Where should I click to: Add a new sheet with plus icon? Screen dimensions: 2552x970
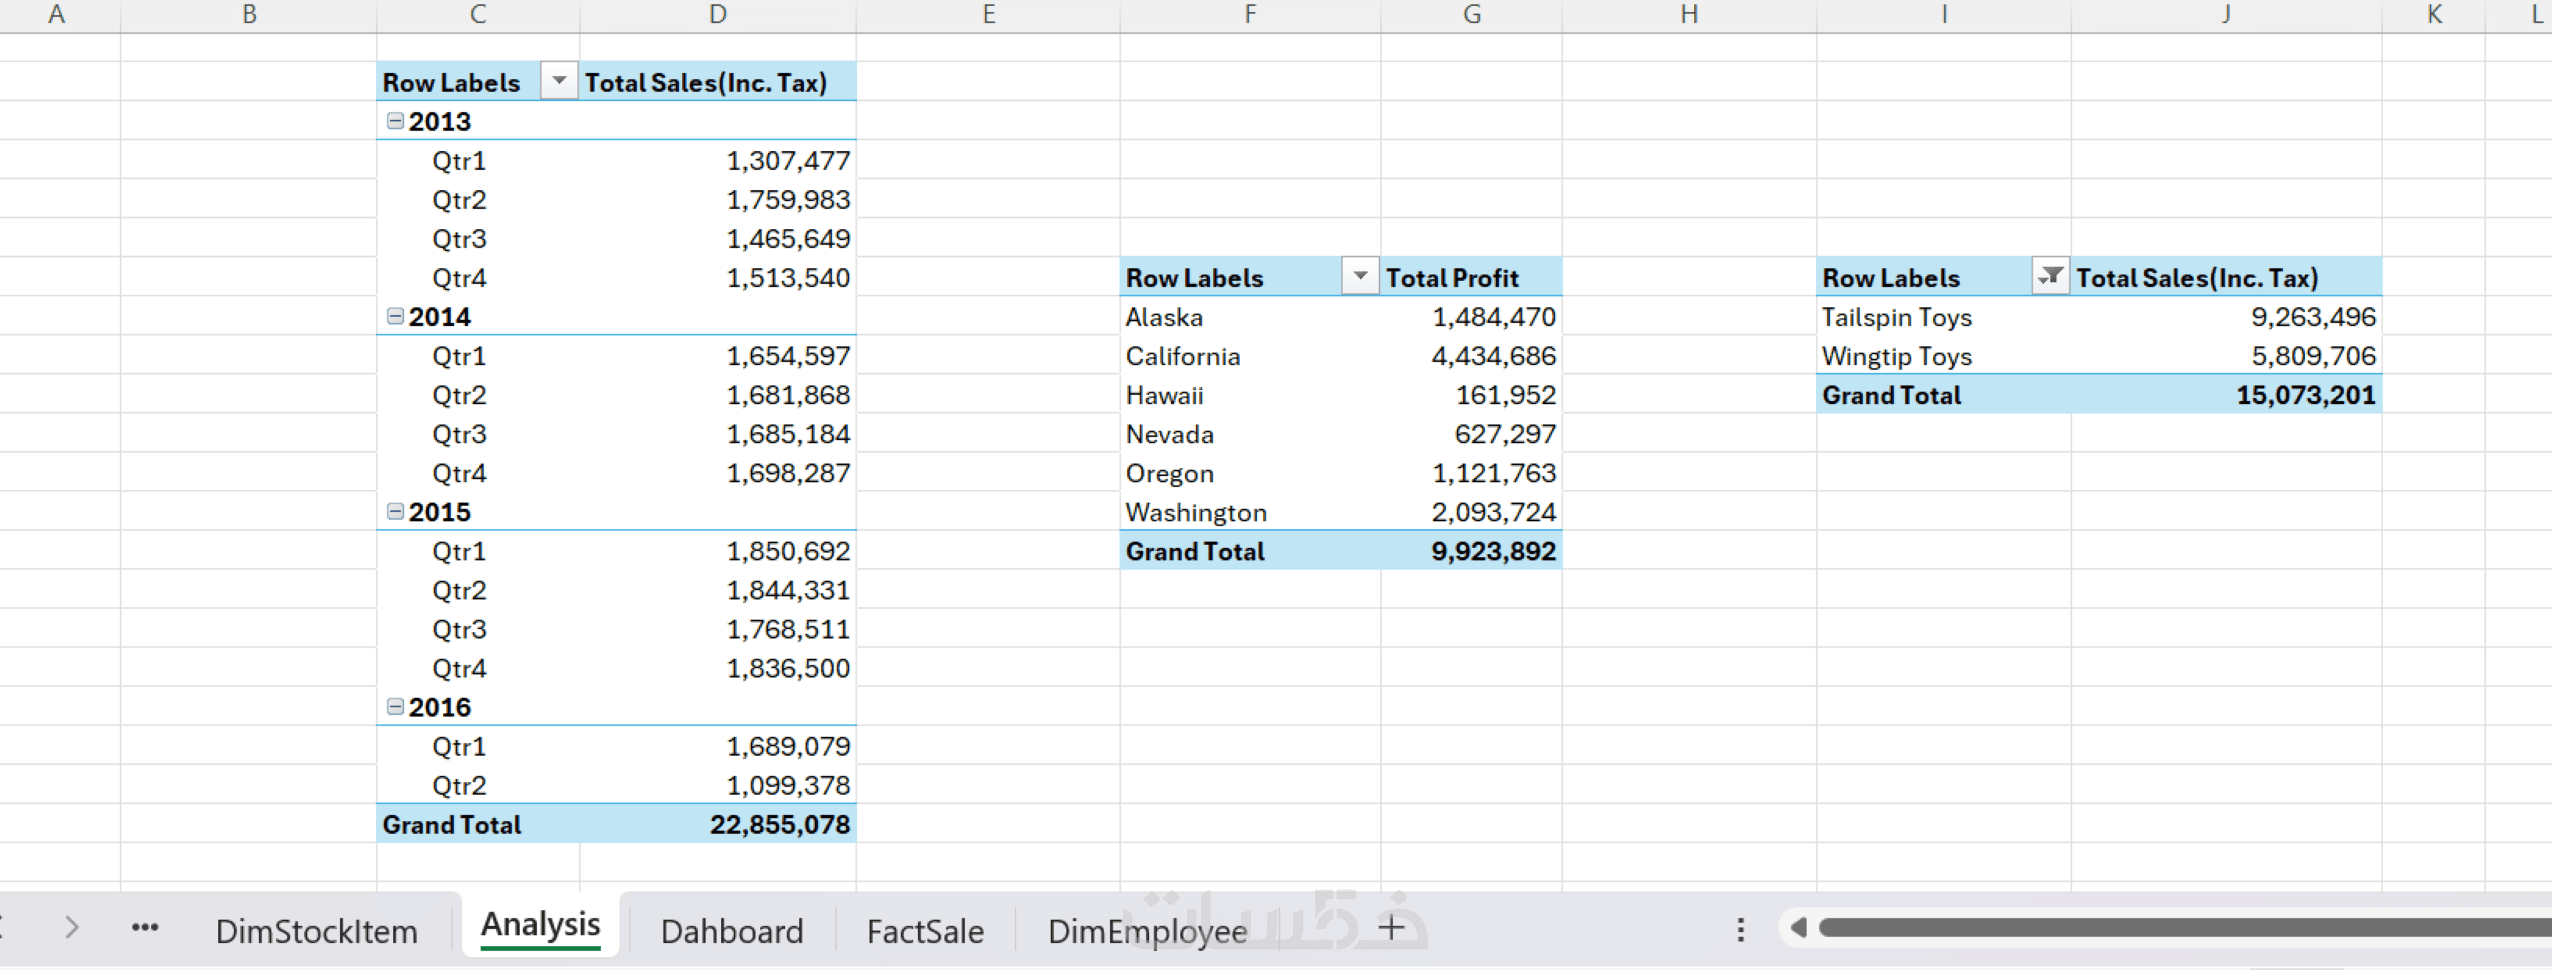point(1391,929)
